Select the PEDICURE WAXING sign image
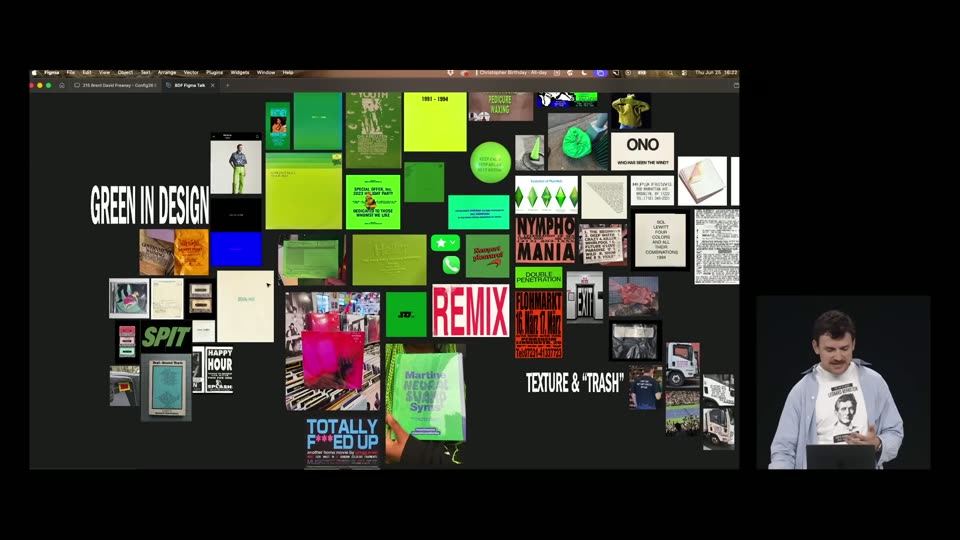 click(x=500, y=107)
